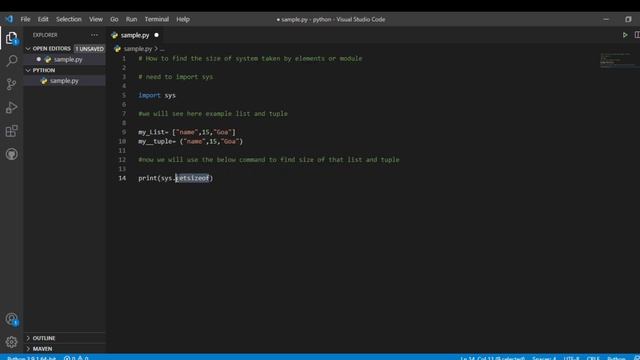Run Python file with play button

pyautogui.click(x=625, y=35)
